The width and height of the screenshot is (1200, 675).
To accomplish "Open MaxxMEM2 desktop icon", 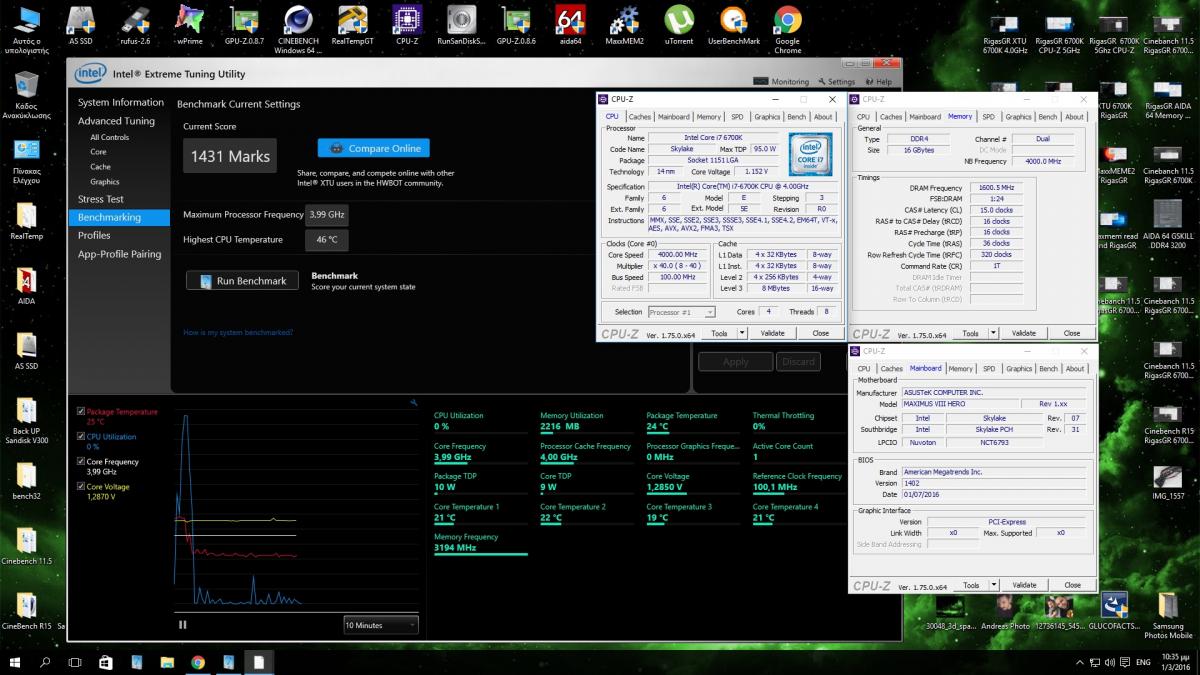I will (x=624, y=24).
